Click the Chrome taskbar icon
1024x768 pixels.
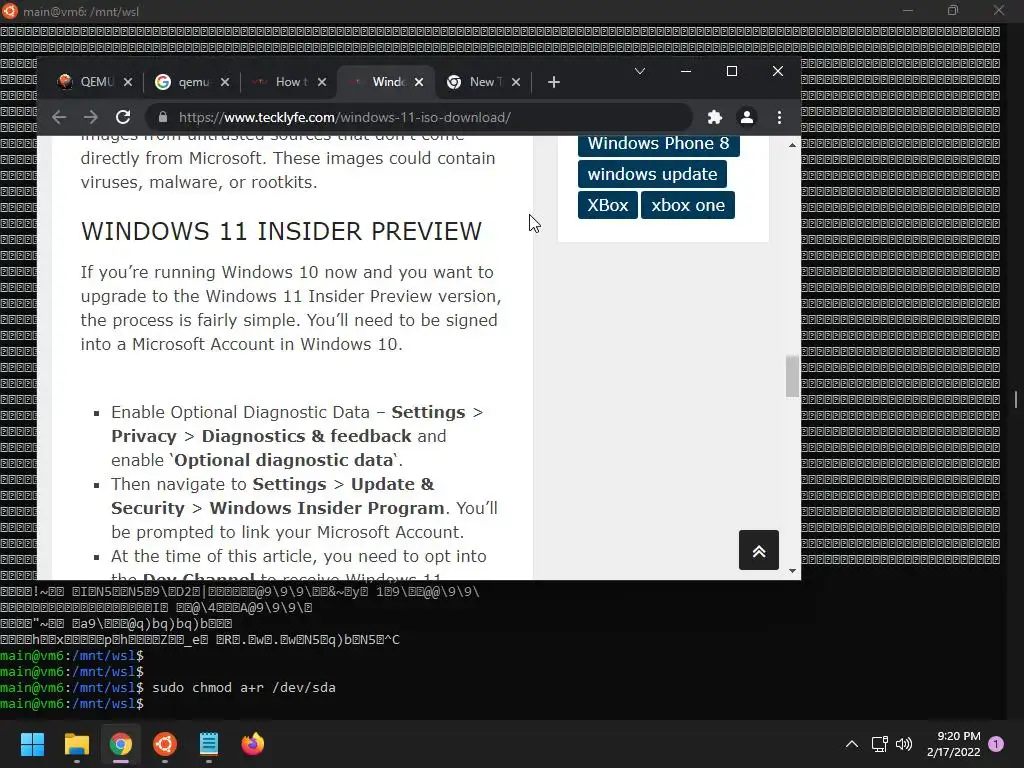pos(121,744)
